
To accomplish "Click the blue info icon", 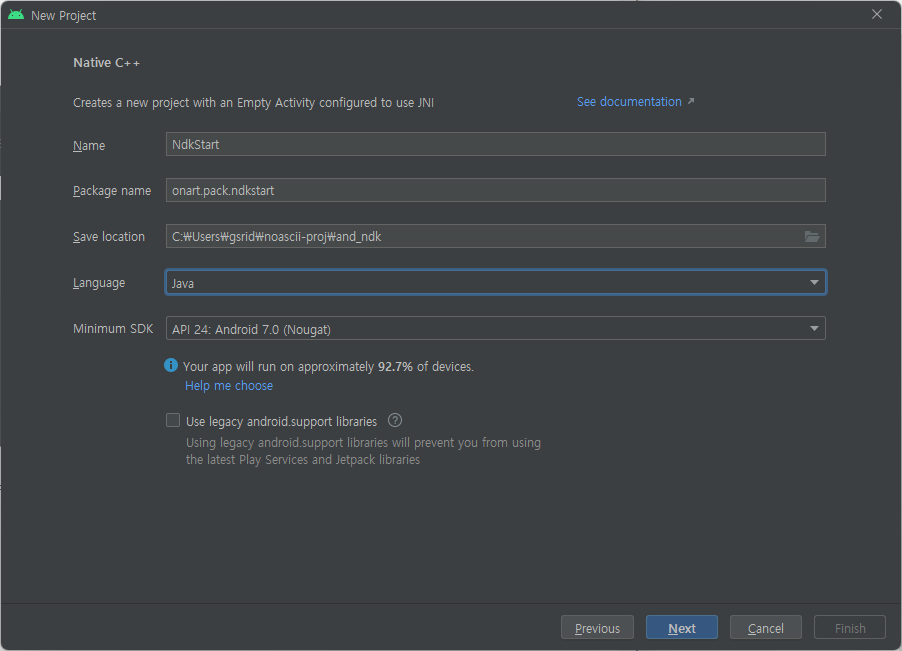I will point(171,365).
